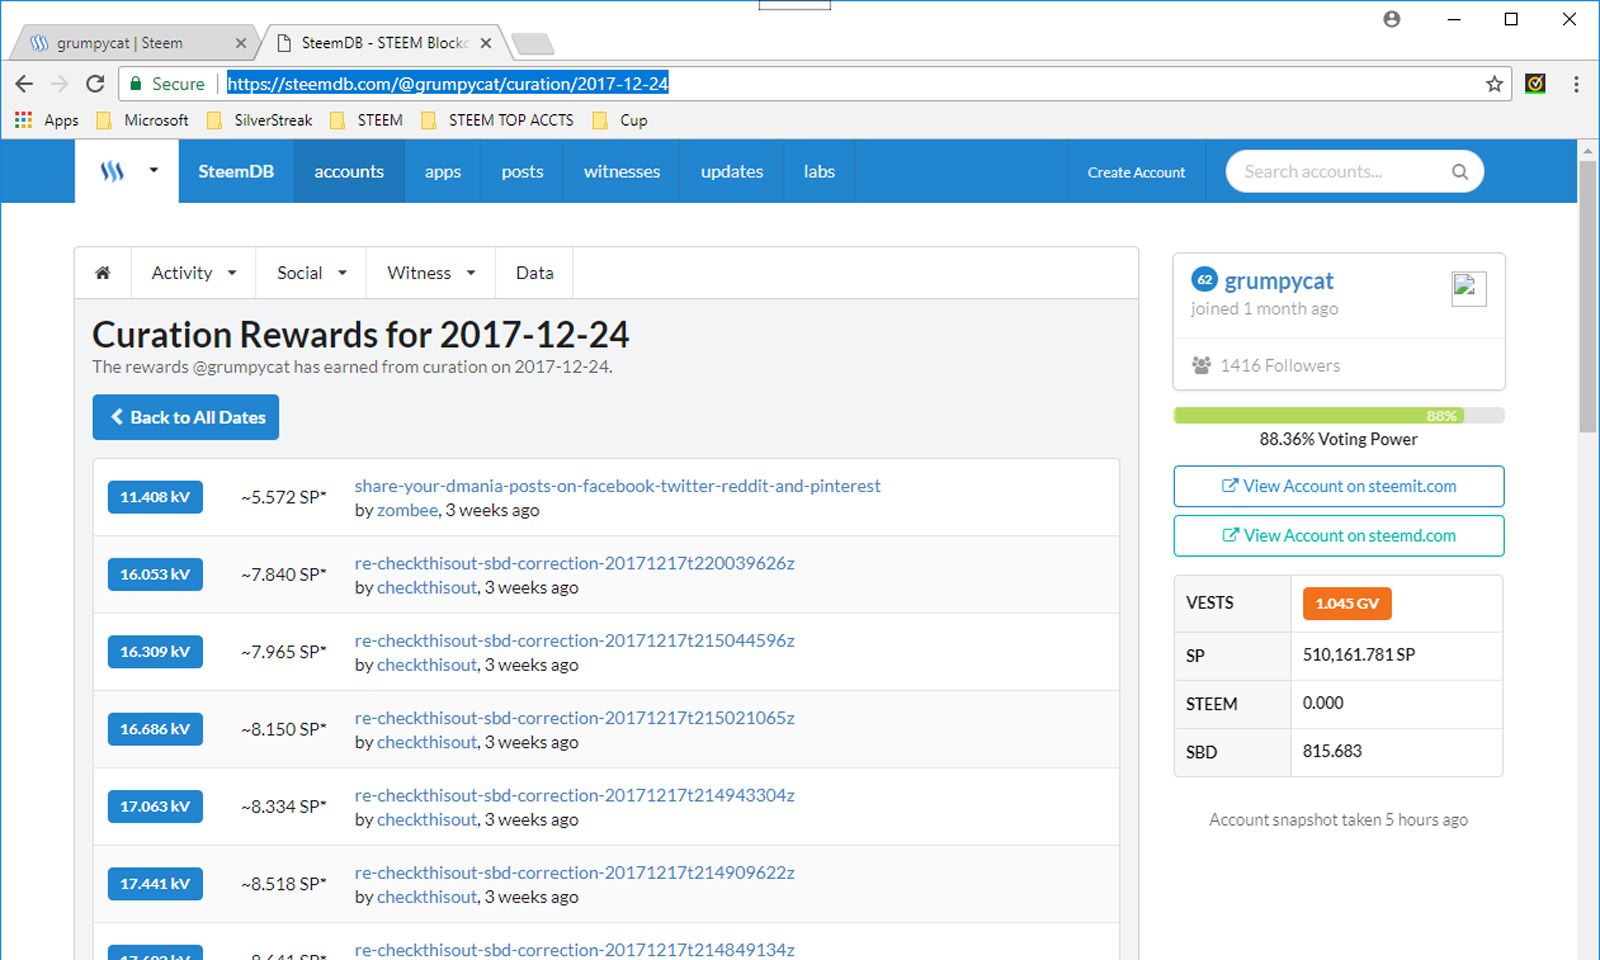Open the witnesses nav item
This screenshot has height=960, width=1600.
click(622, 171)
